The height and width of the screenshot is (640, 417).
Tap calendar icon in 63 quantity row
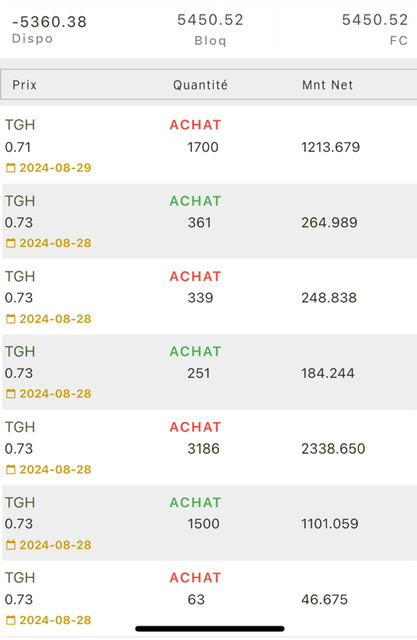(11, 620)
